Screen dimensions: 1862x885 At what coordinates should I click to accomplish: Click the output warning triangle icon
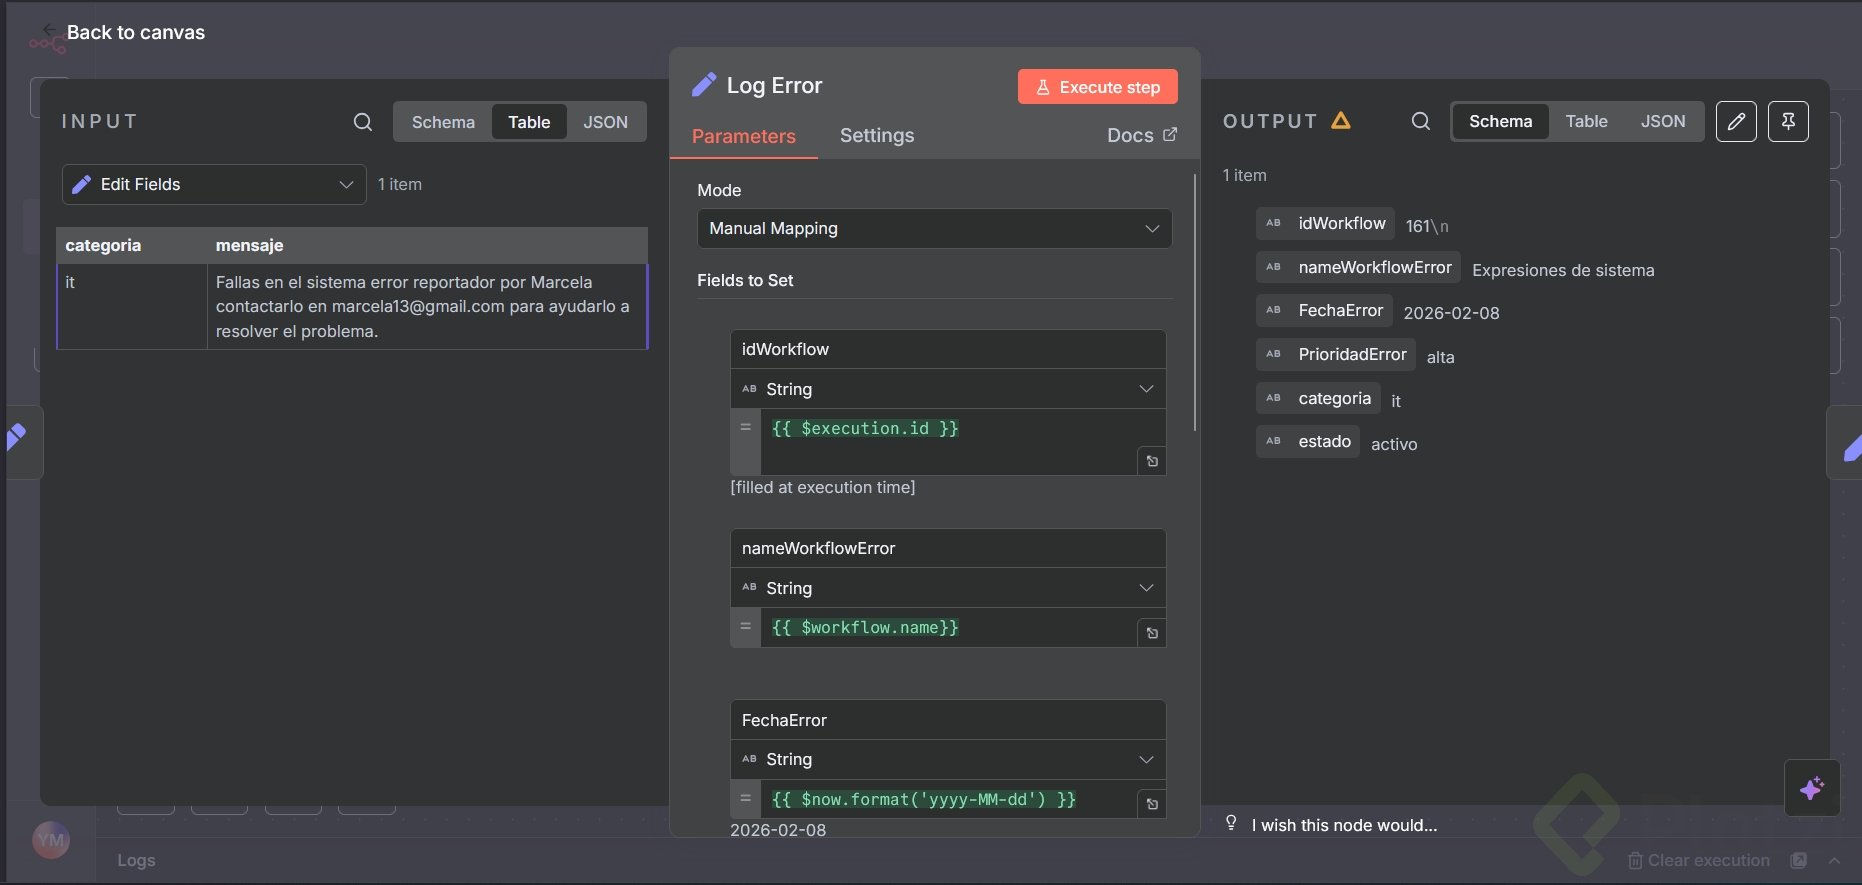(x=1341, y=121)
